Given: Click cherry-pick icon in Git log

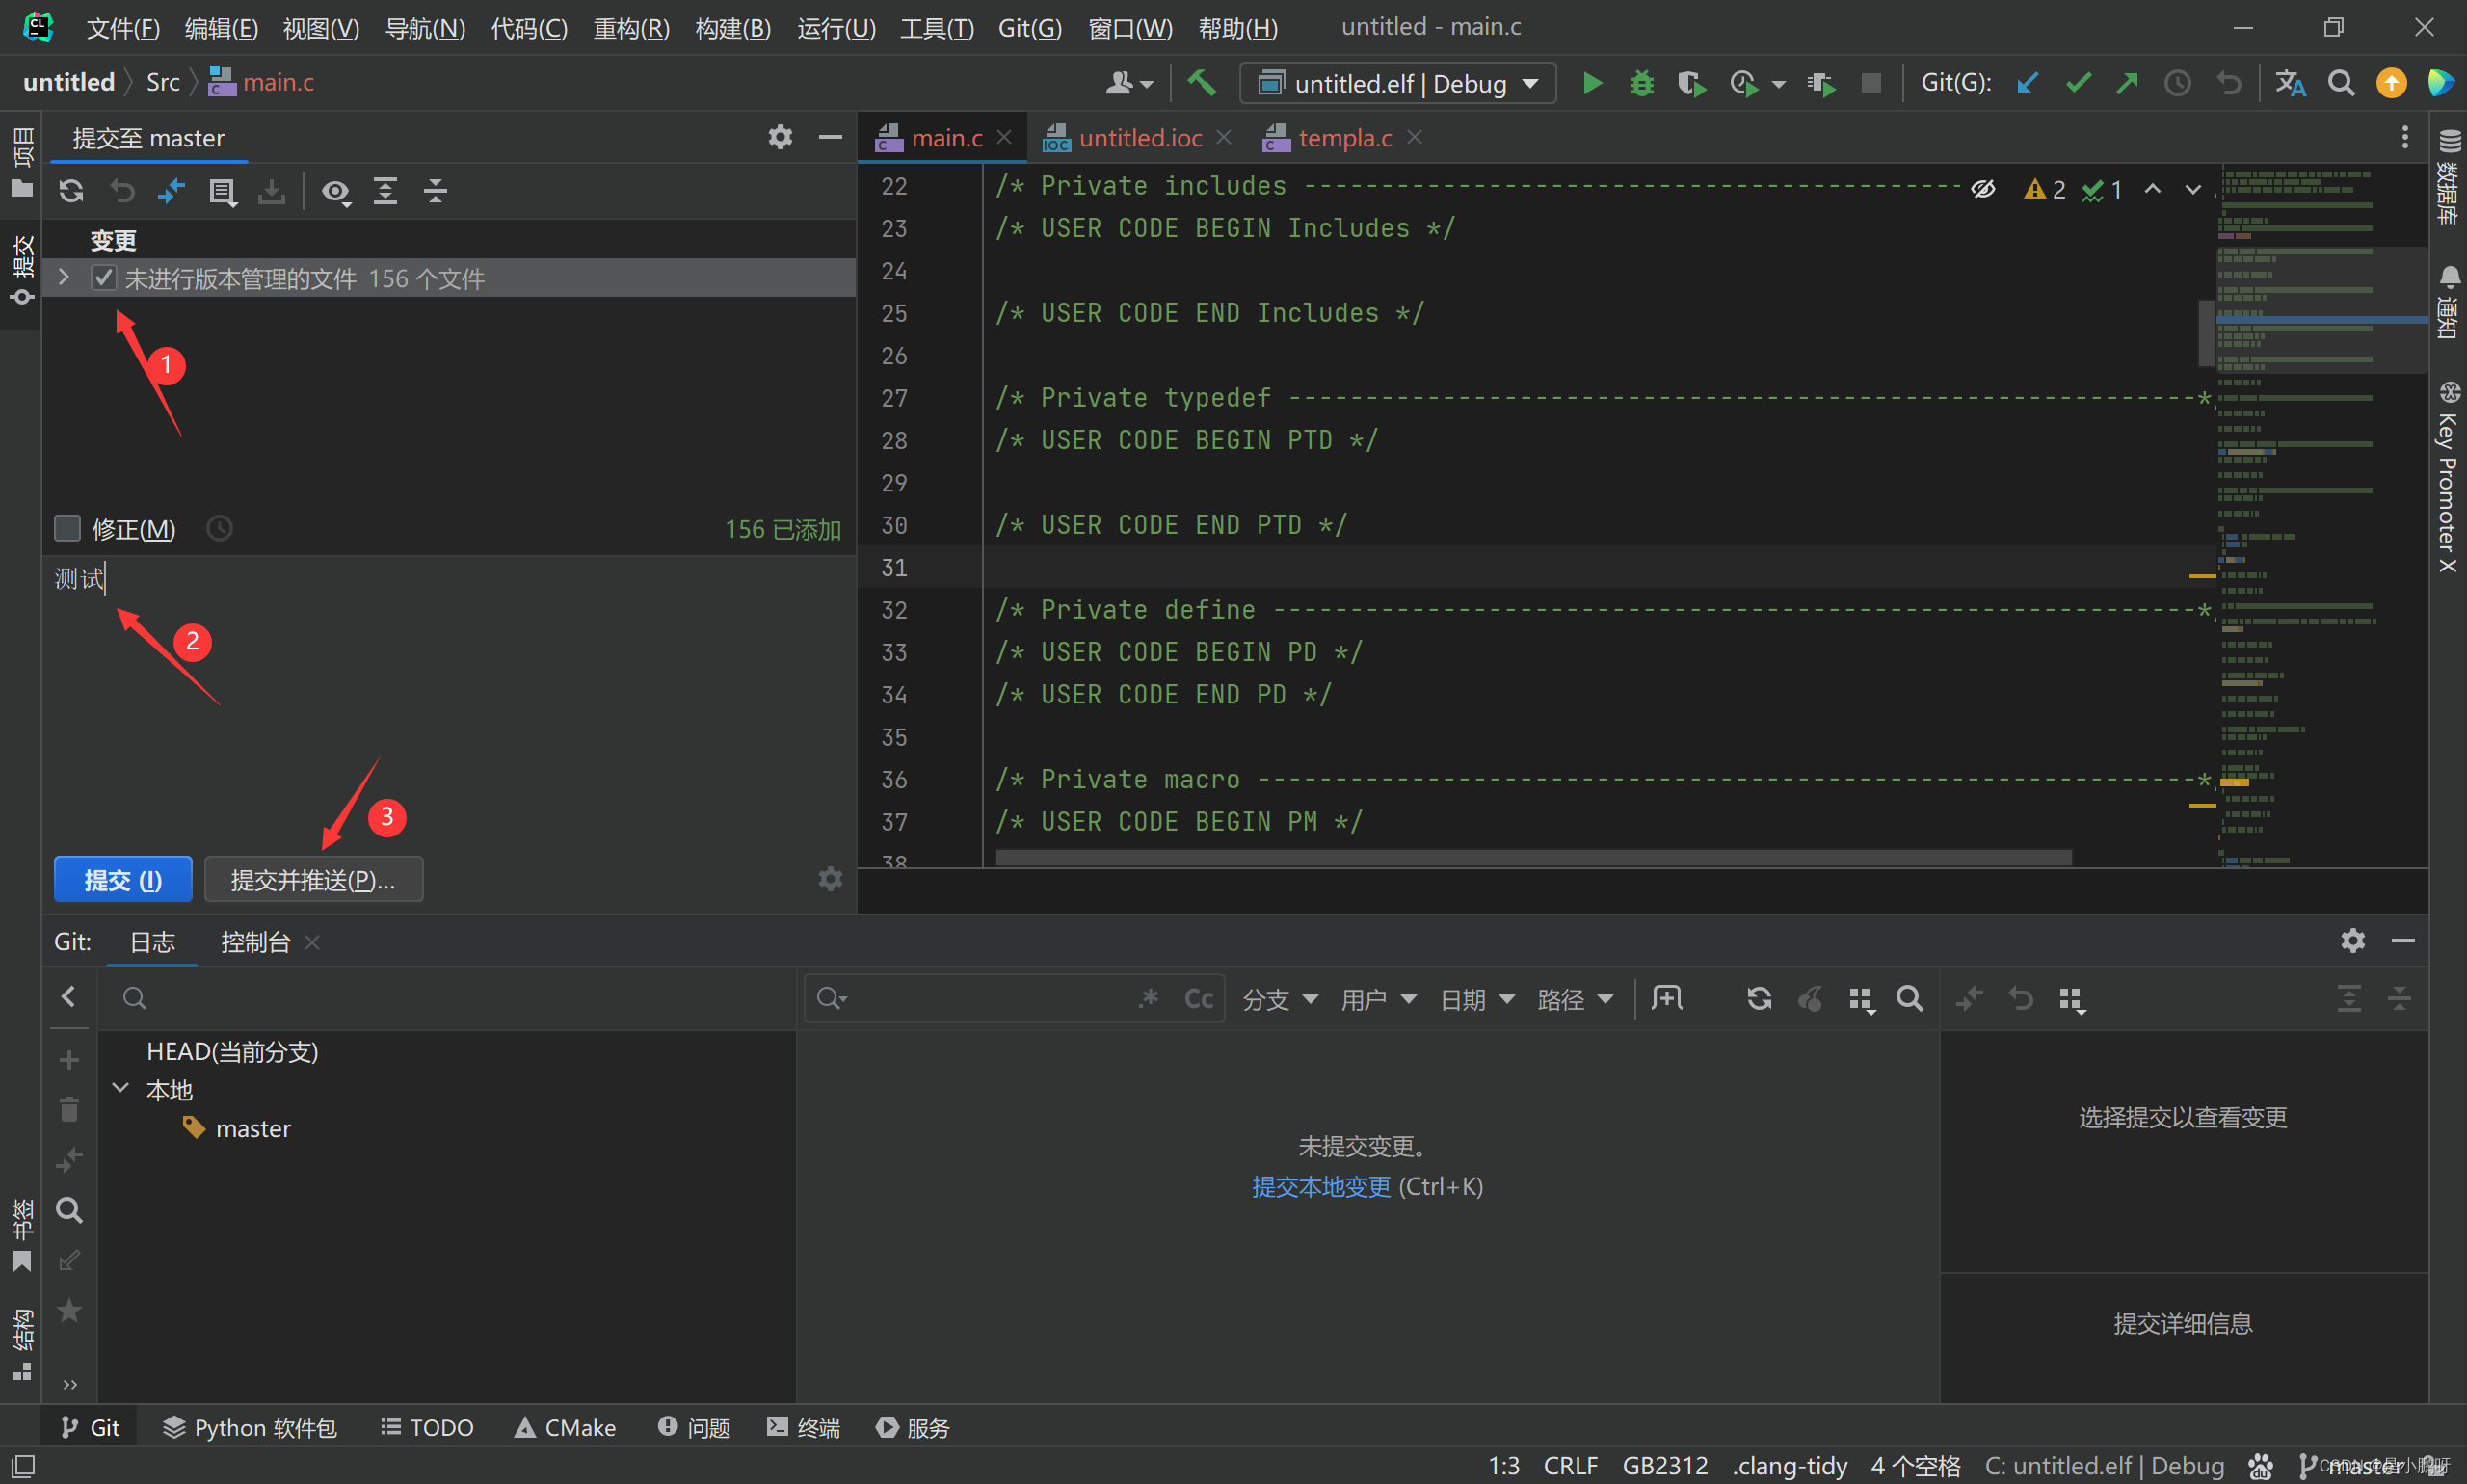Looking at the screenshot, I should (1809, 998).
